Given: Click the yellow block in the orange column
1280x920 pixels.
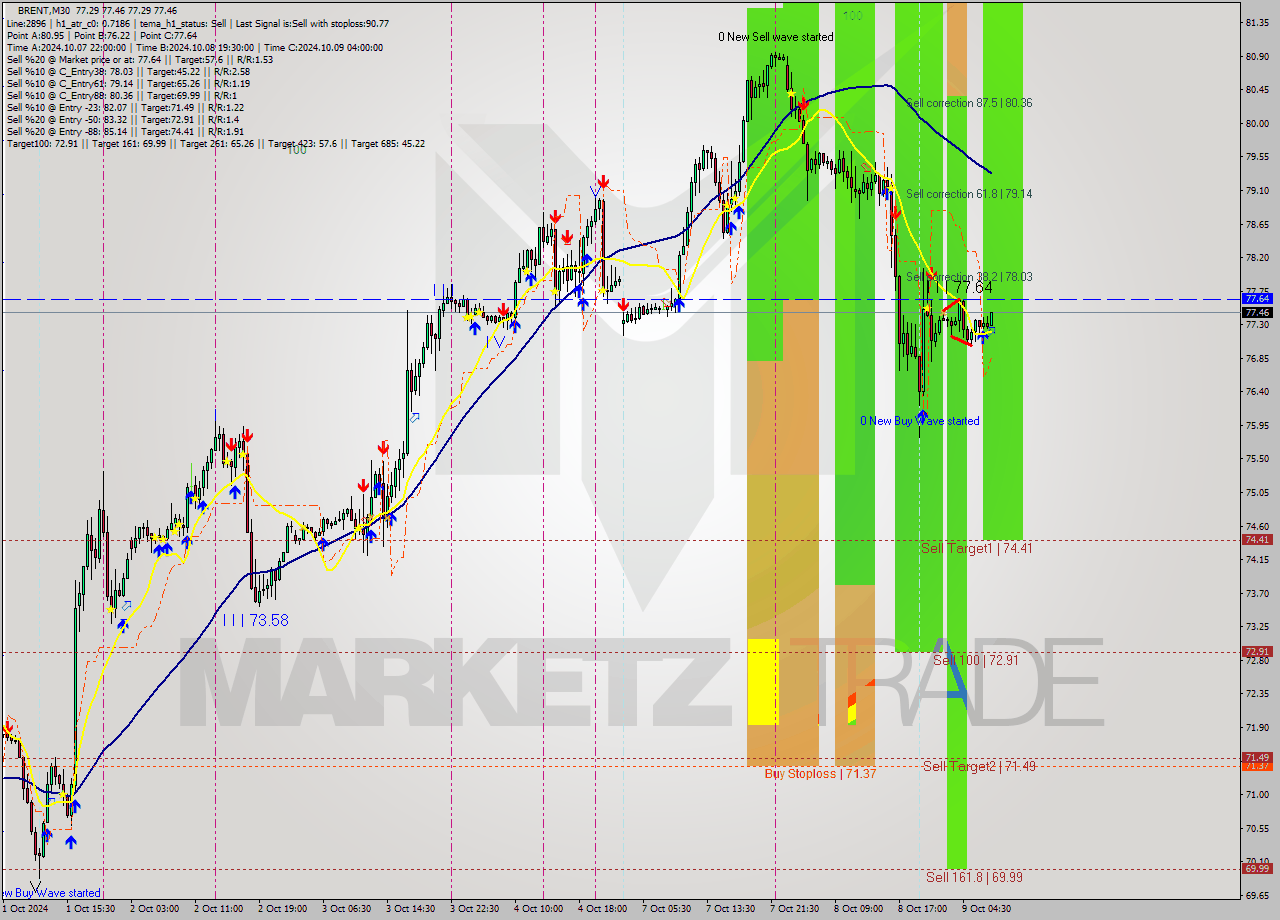Looking at the screenshot, I should tap(763, 681).
